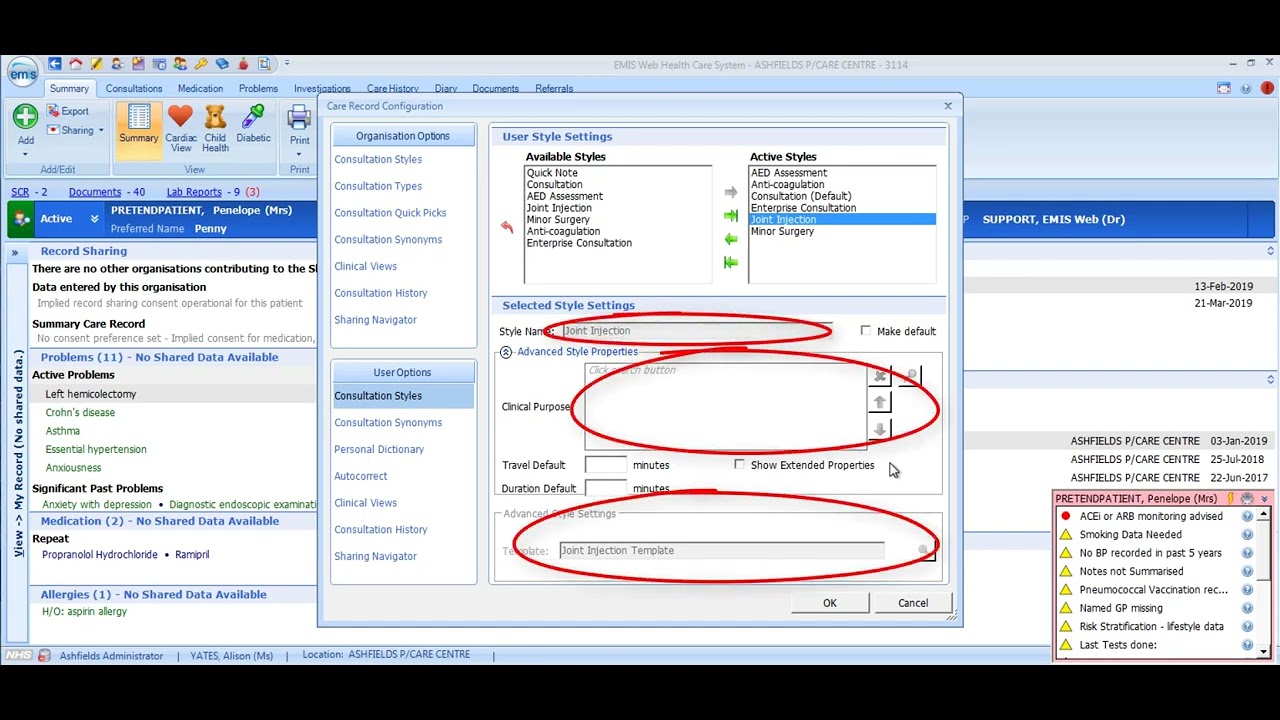
Task: Click the Style Name field
Action: [697, 331]
